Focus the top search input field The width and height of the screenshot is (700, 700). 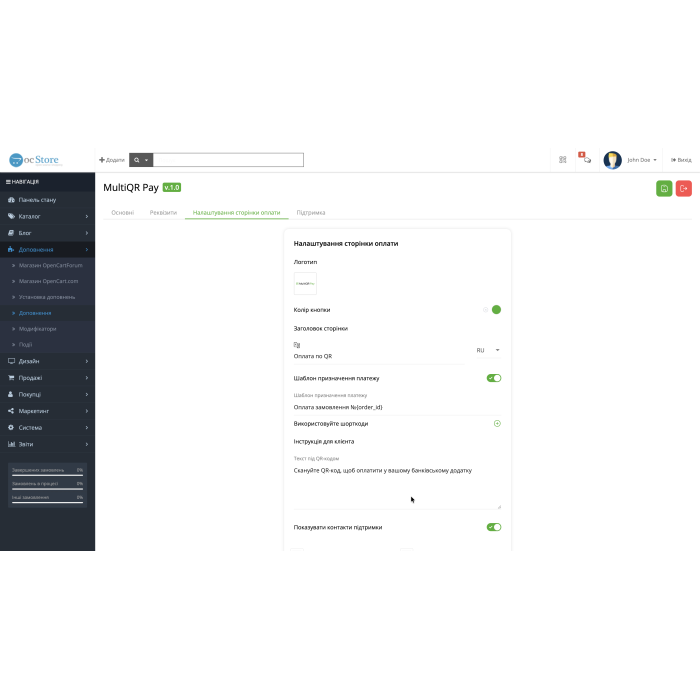228,160
